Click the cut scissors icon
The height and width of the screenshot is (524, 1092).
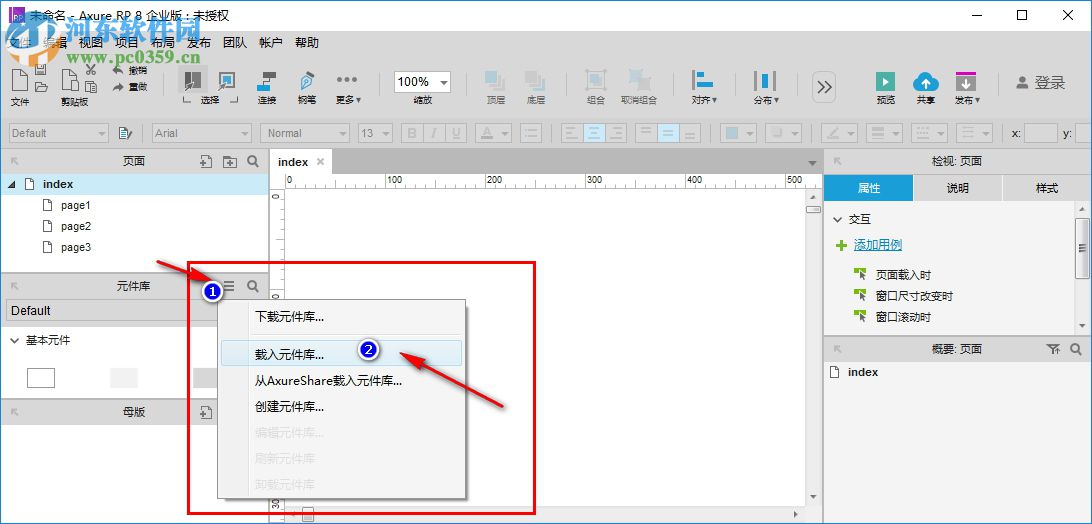[x=91, y=70]
